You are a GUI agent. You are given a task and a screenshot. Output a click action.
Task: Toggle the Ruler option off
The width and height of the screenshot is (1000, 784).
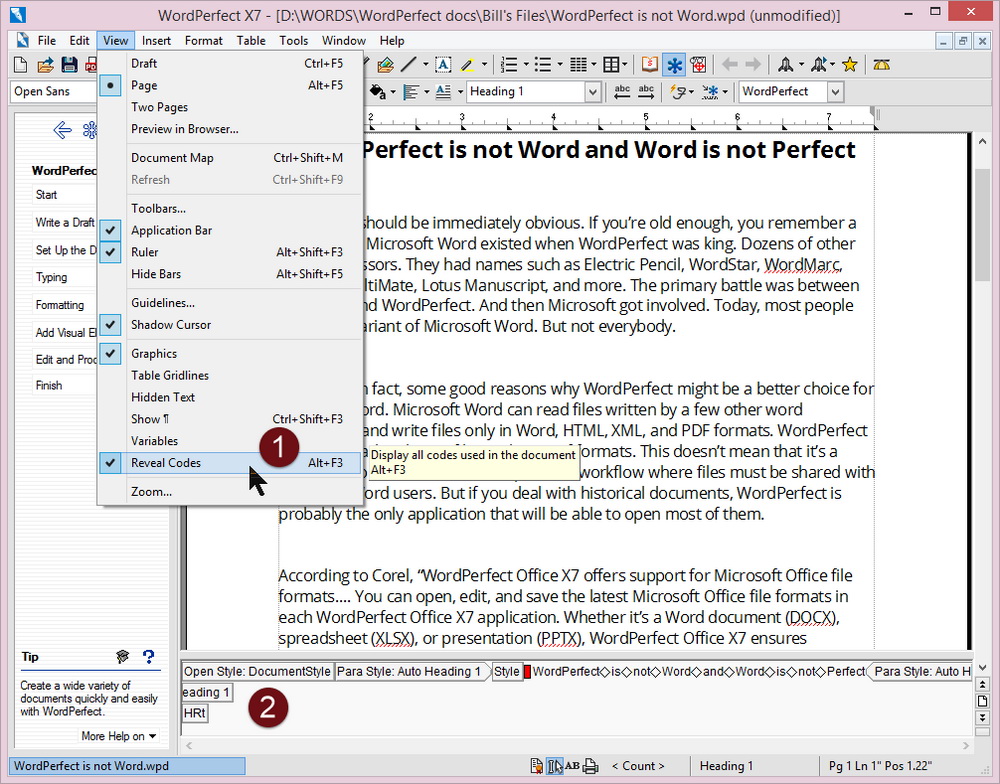(x=230, y=252)
